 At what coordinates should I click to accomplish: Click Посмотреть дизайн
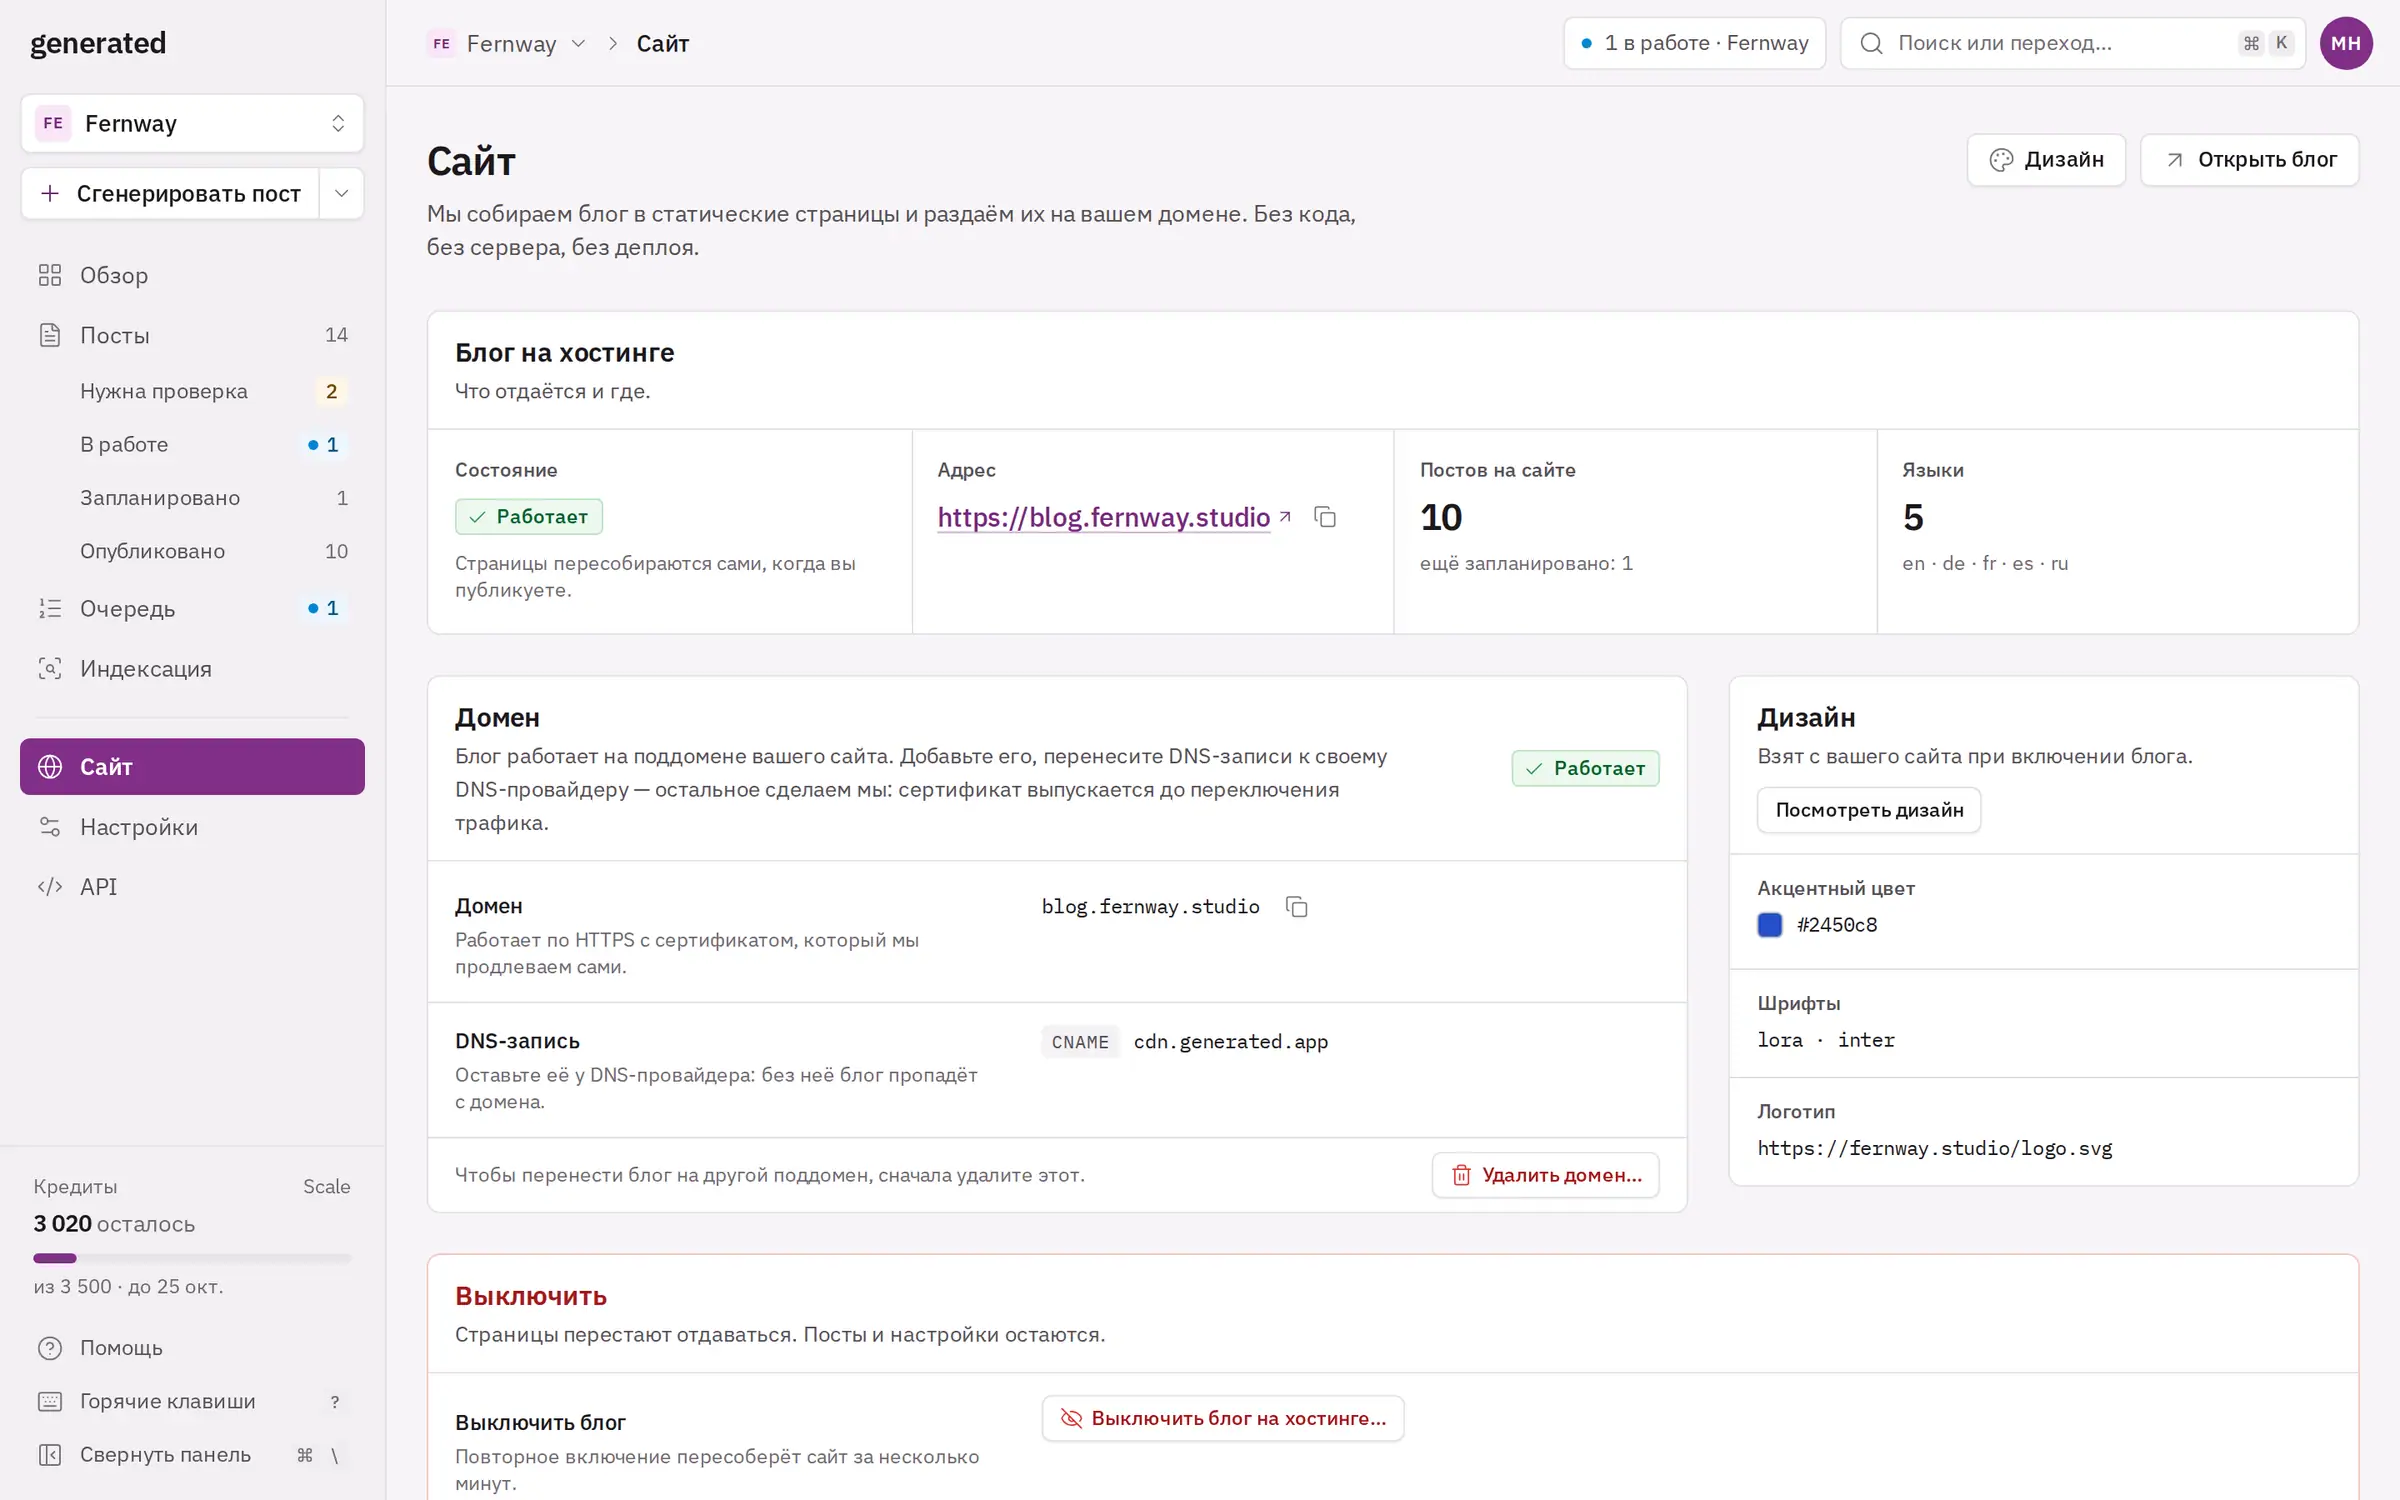coord(1869,810)
